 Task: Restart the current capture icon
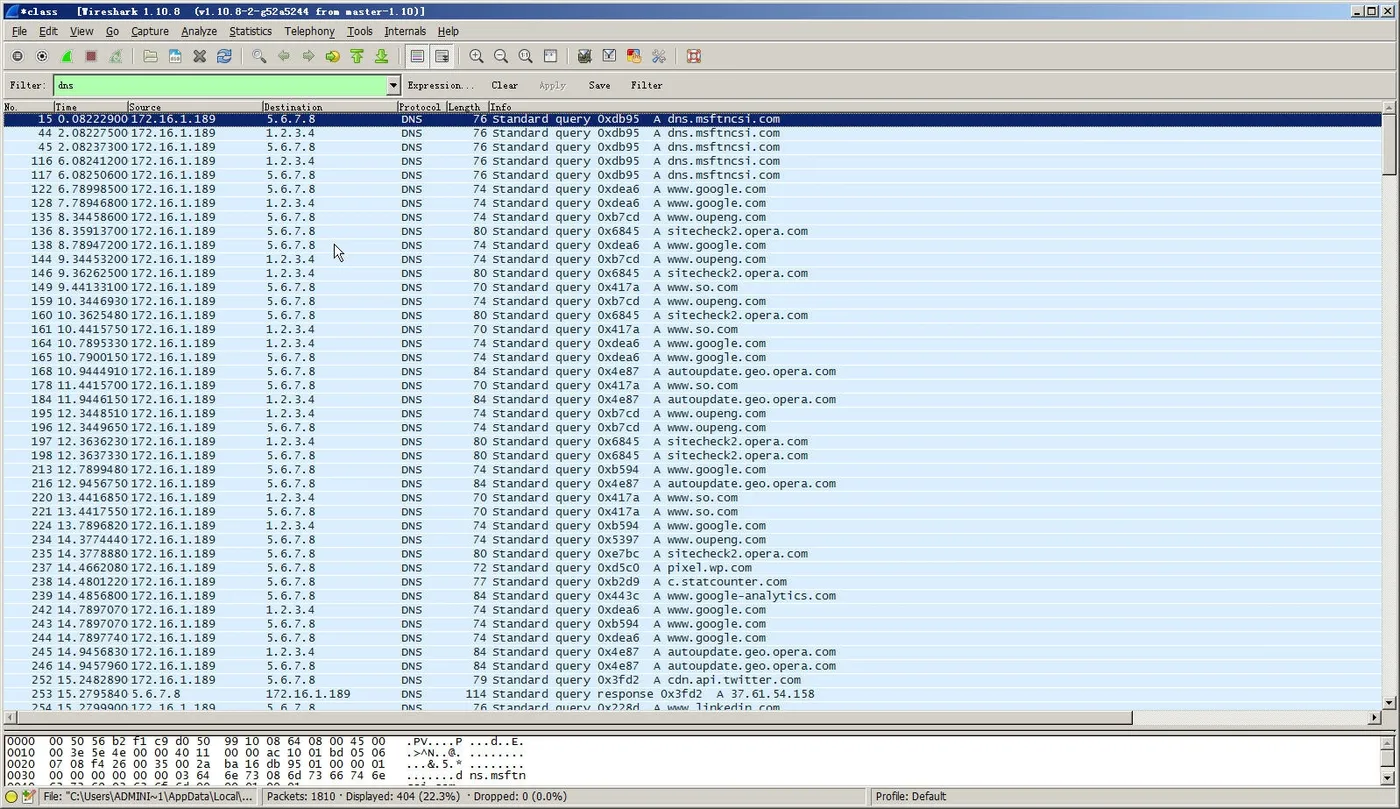click(x=115, y=56)
